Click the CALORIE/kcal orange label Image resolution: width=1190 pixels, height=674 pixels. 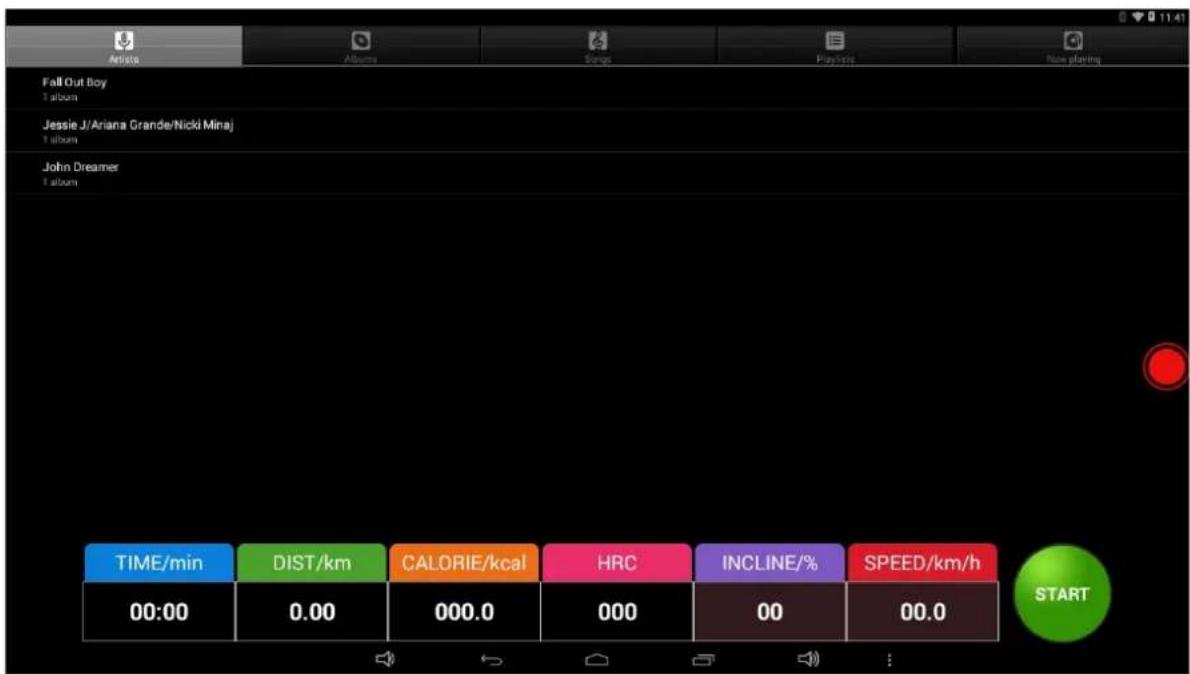[x=464, y=562]
